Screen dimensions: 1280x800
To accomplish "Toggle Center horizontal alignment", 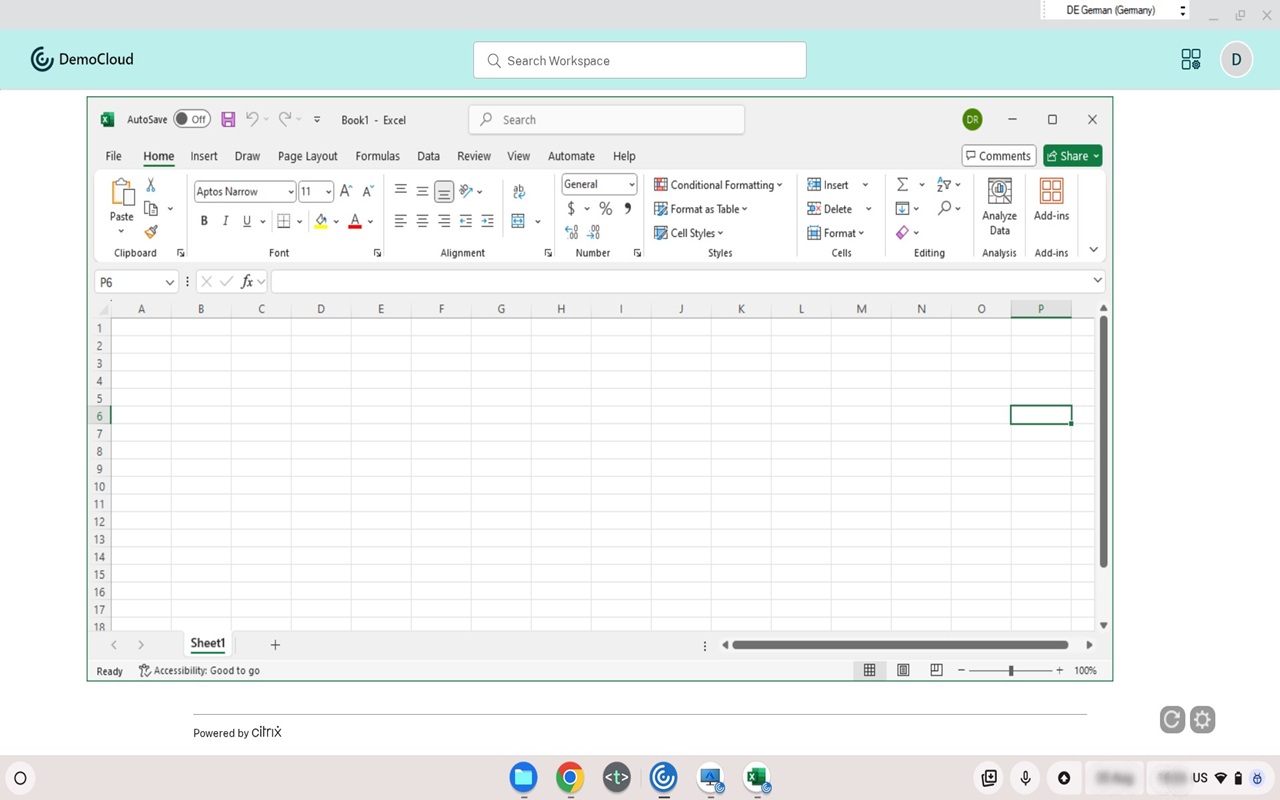I will pyautogui.click(x=422, y=221).
